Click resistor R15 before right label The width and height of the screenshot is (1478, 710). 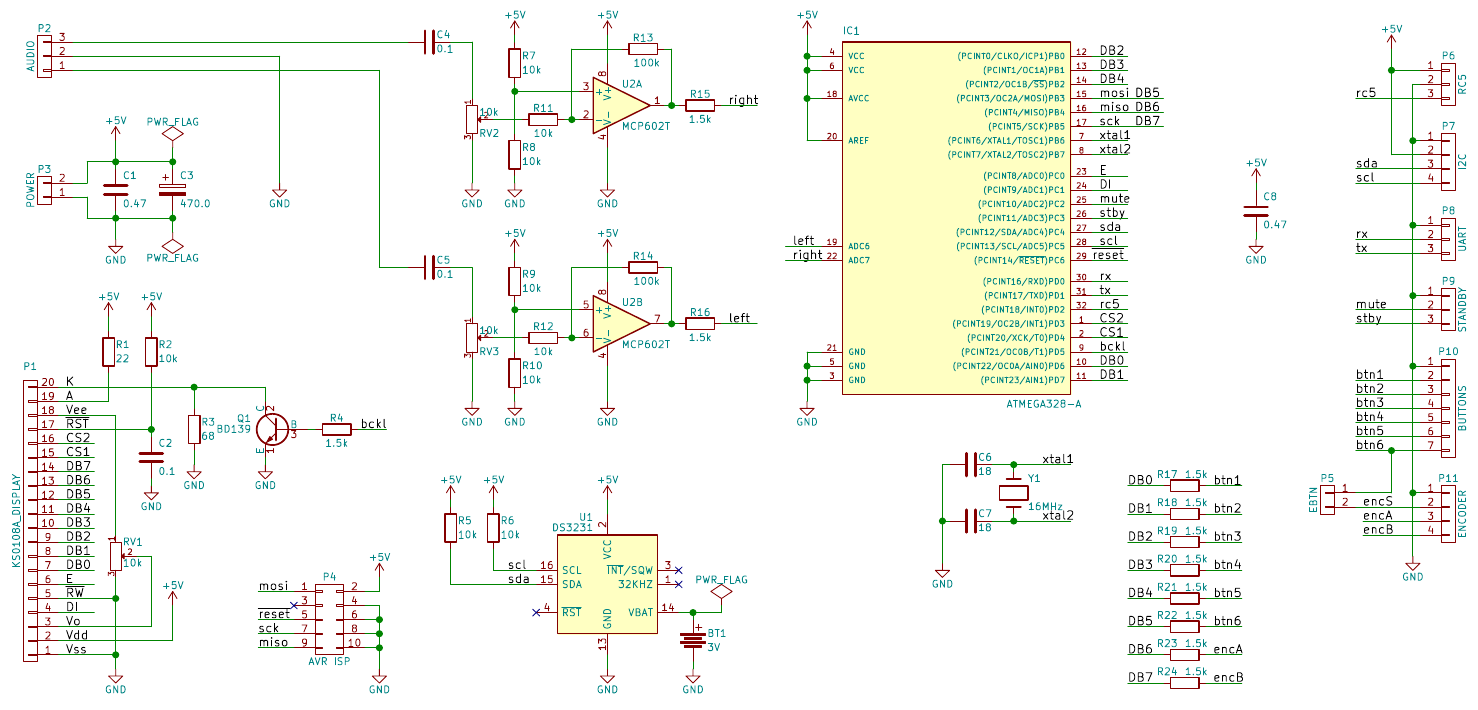(700, 103)
